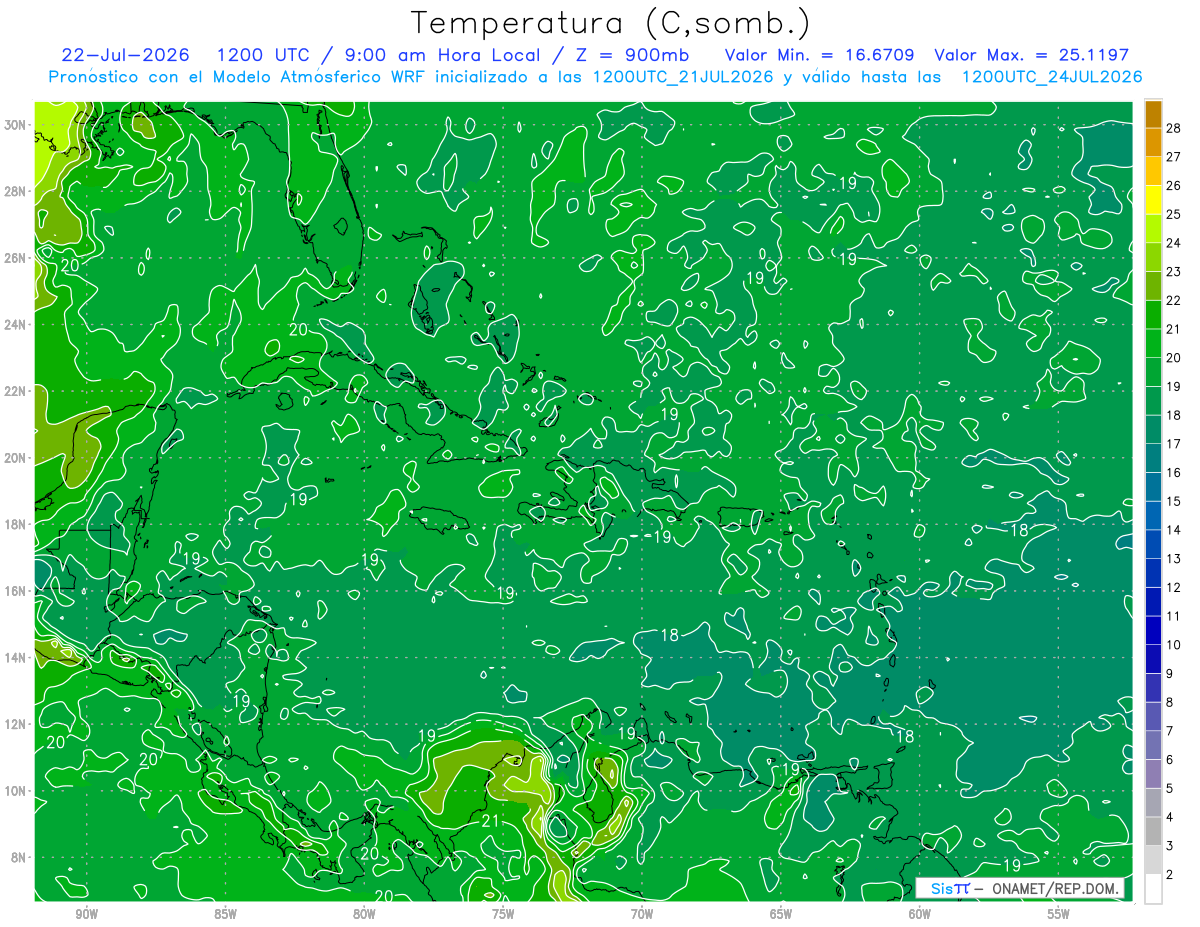Click the "30N" latitude axis label

tap(17, 125)
